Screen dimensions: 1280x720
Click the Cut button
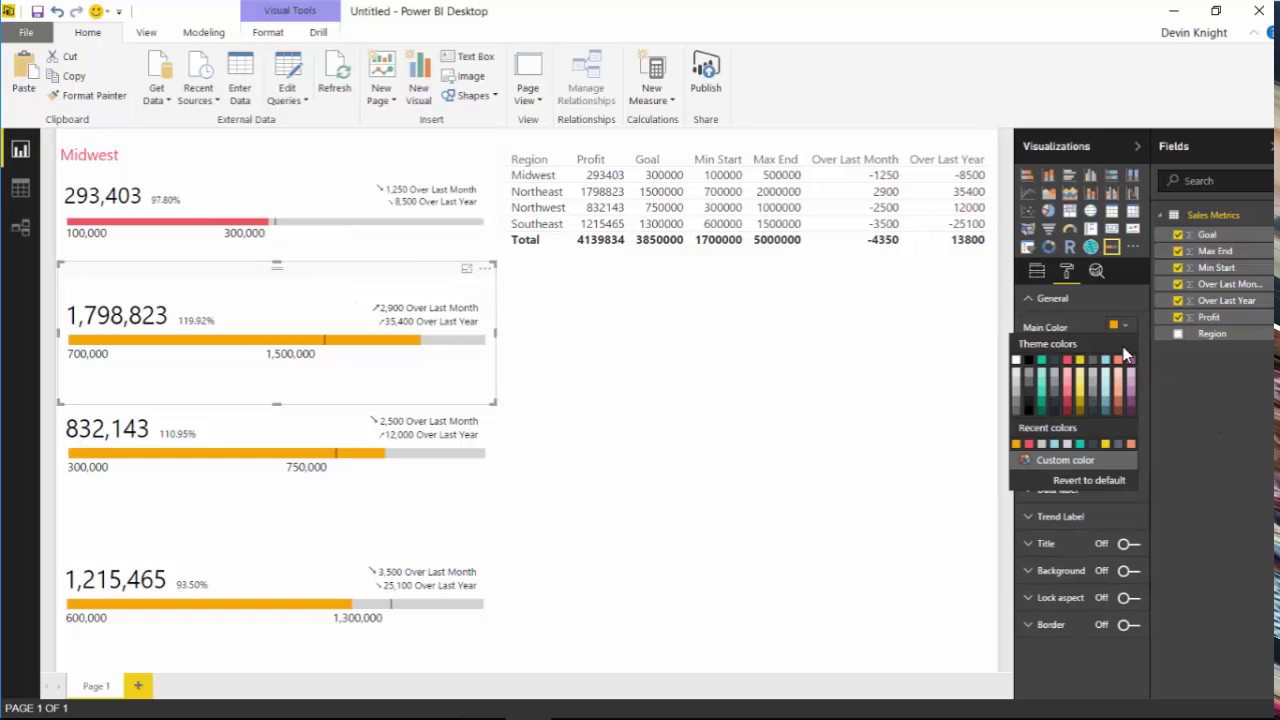[62, 56]
